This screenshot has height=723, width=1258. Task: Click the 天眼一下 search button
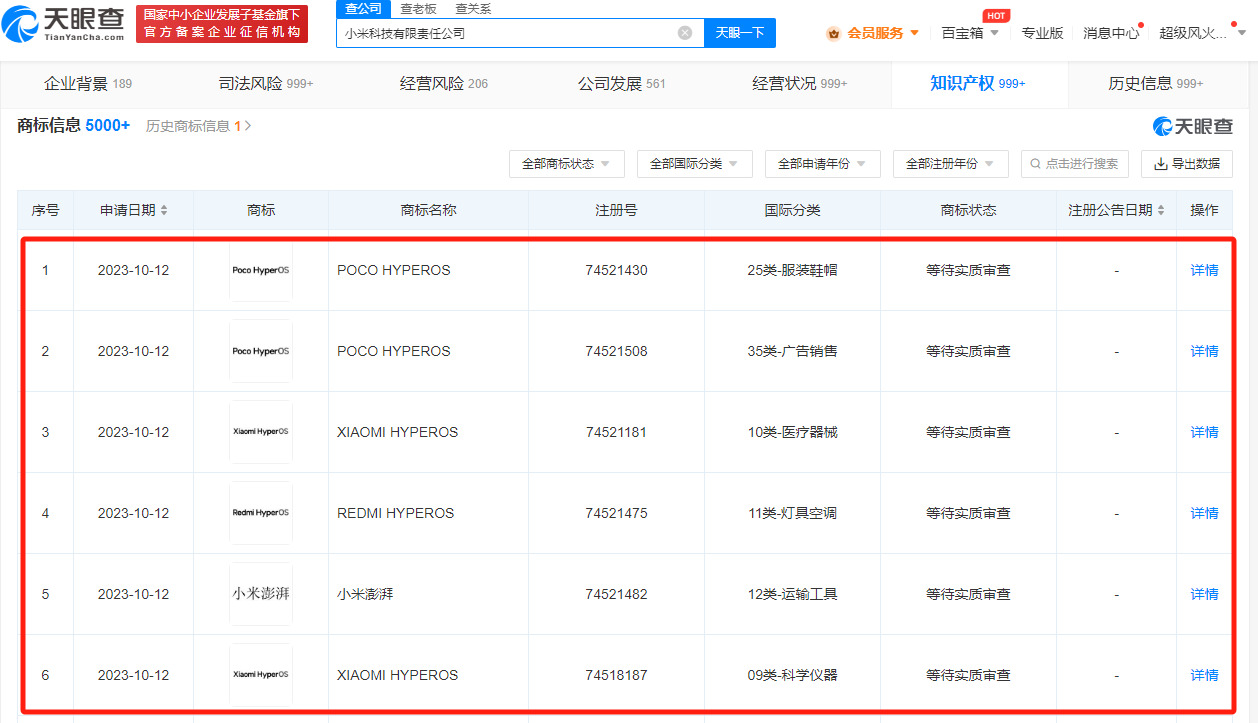(740, 33)
